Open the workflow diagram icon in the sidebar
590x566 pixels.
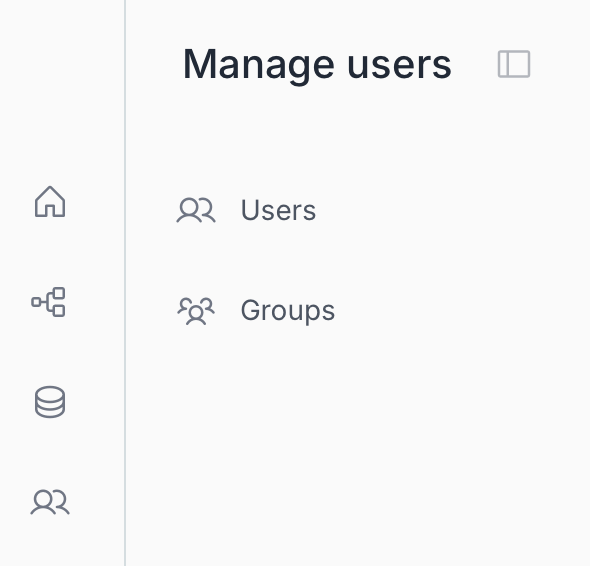[x=49, y=302]
